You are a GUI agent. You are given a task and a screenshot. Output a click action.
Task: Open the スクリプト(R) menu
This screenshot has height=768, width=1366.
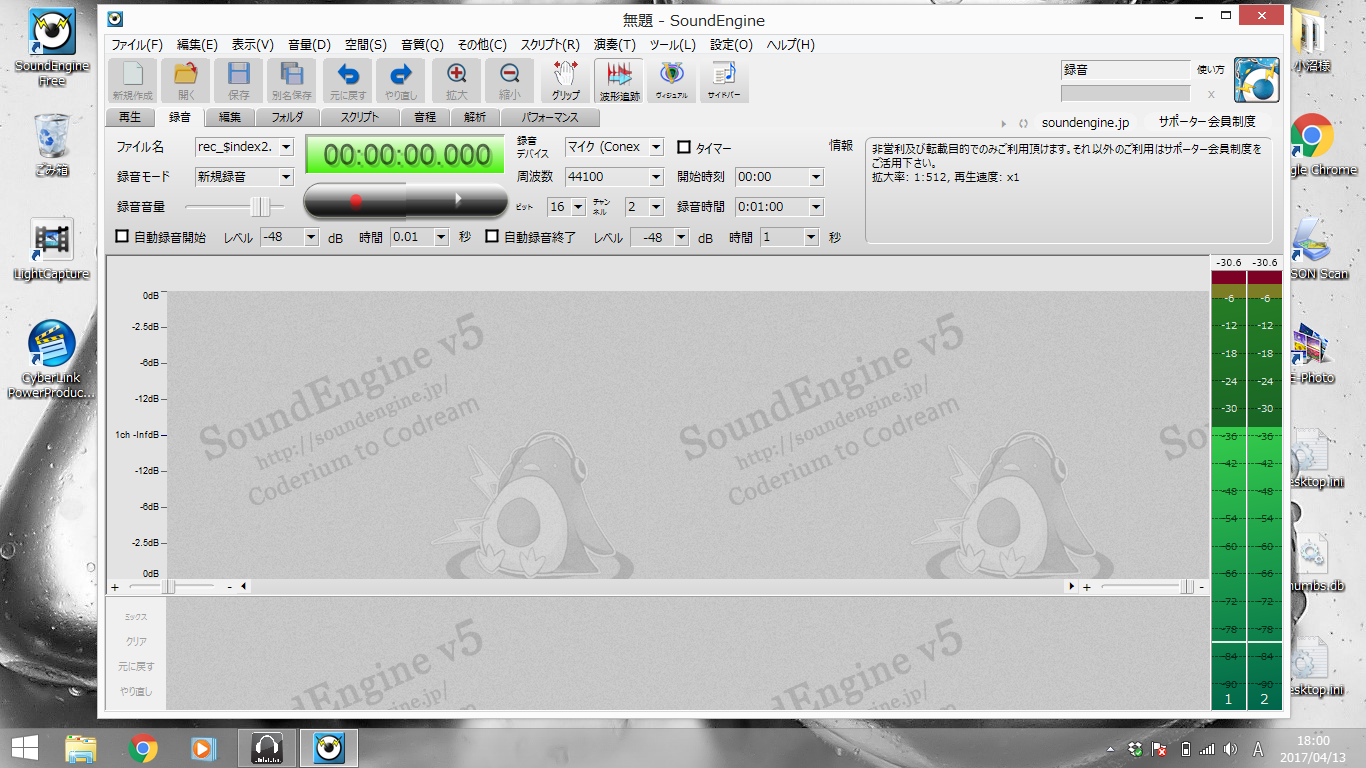pyautogui.click(x=550, y=45)
